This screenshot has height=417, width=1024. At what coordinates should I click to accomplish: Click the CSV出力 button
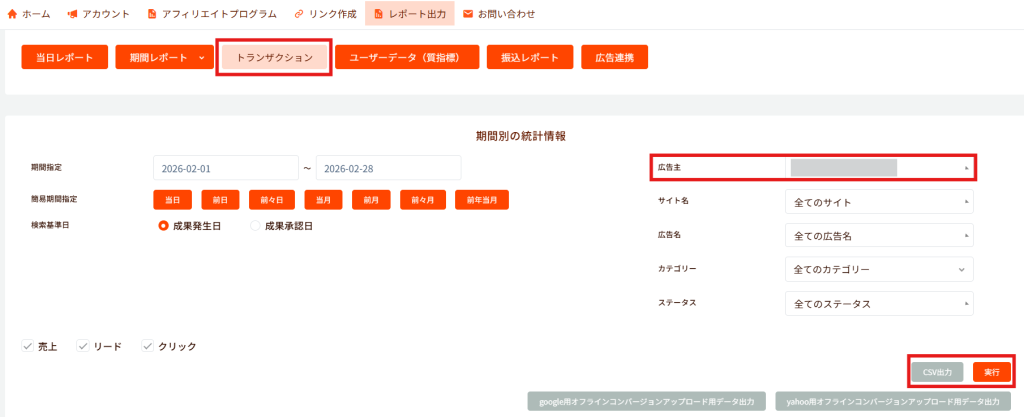coord(937,371)
